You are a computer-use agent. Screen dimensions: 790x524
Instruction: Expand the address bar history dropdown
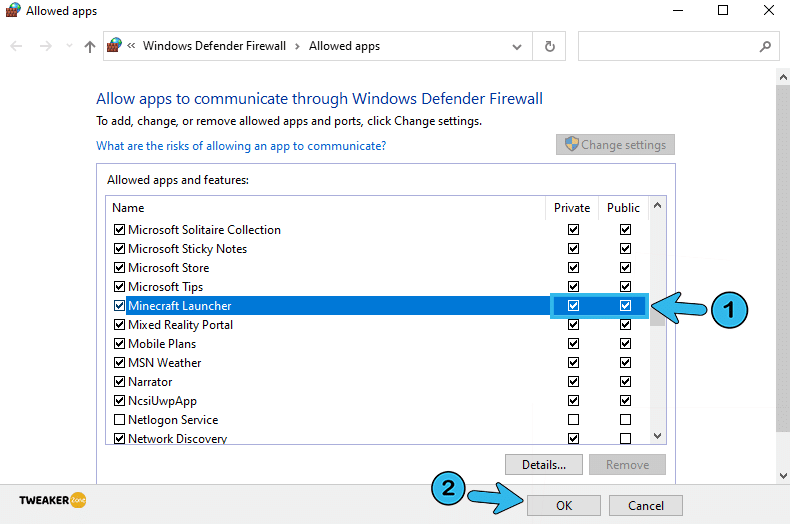click(x=516, y=47)
